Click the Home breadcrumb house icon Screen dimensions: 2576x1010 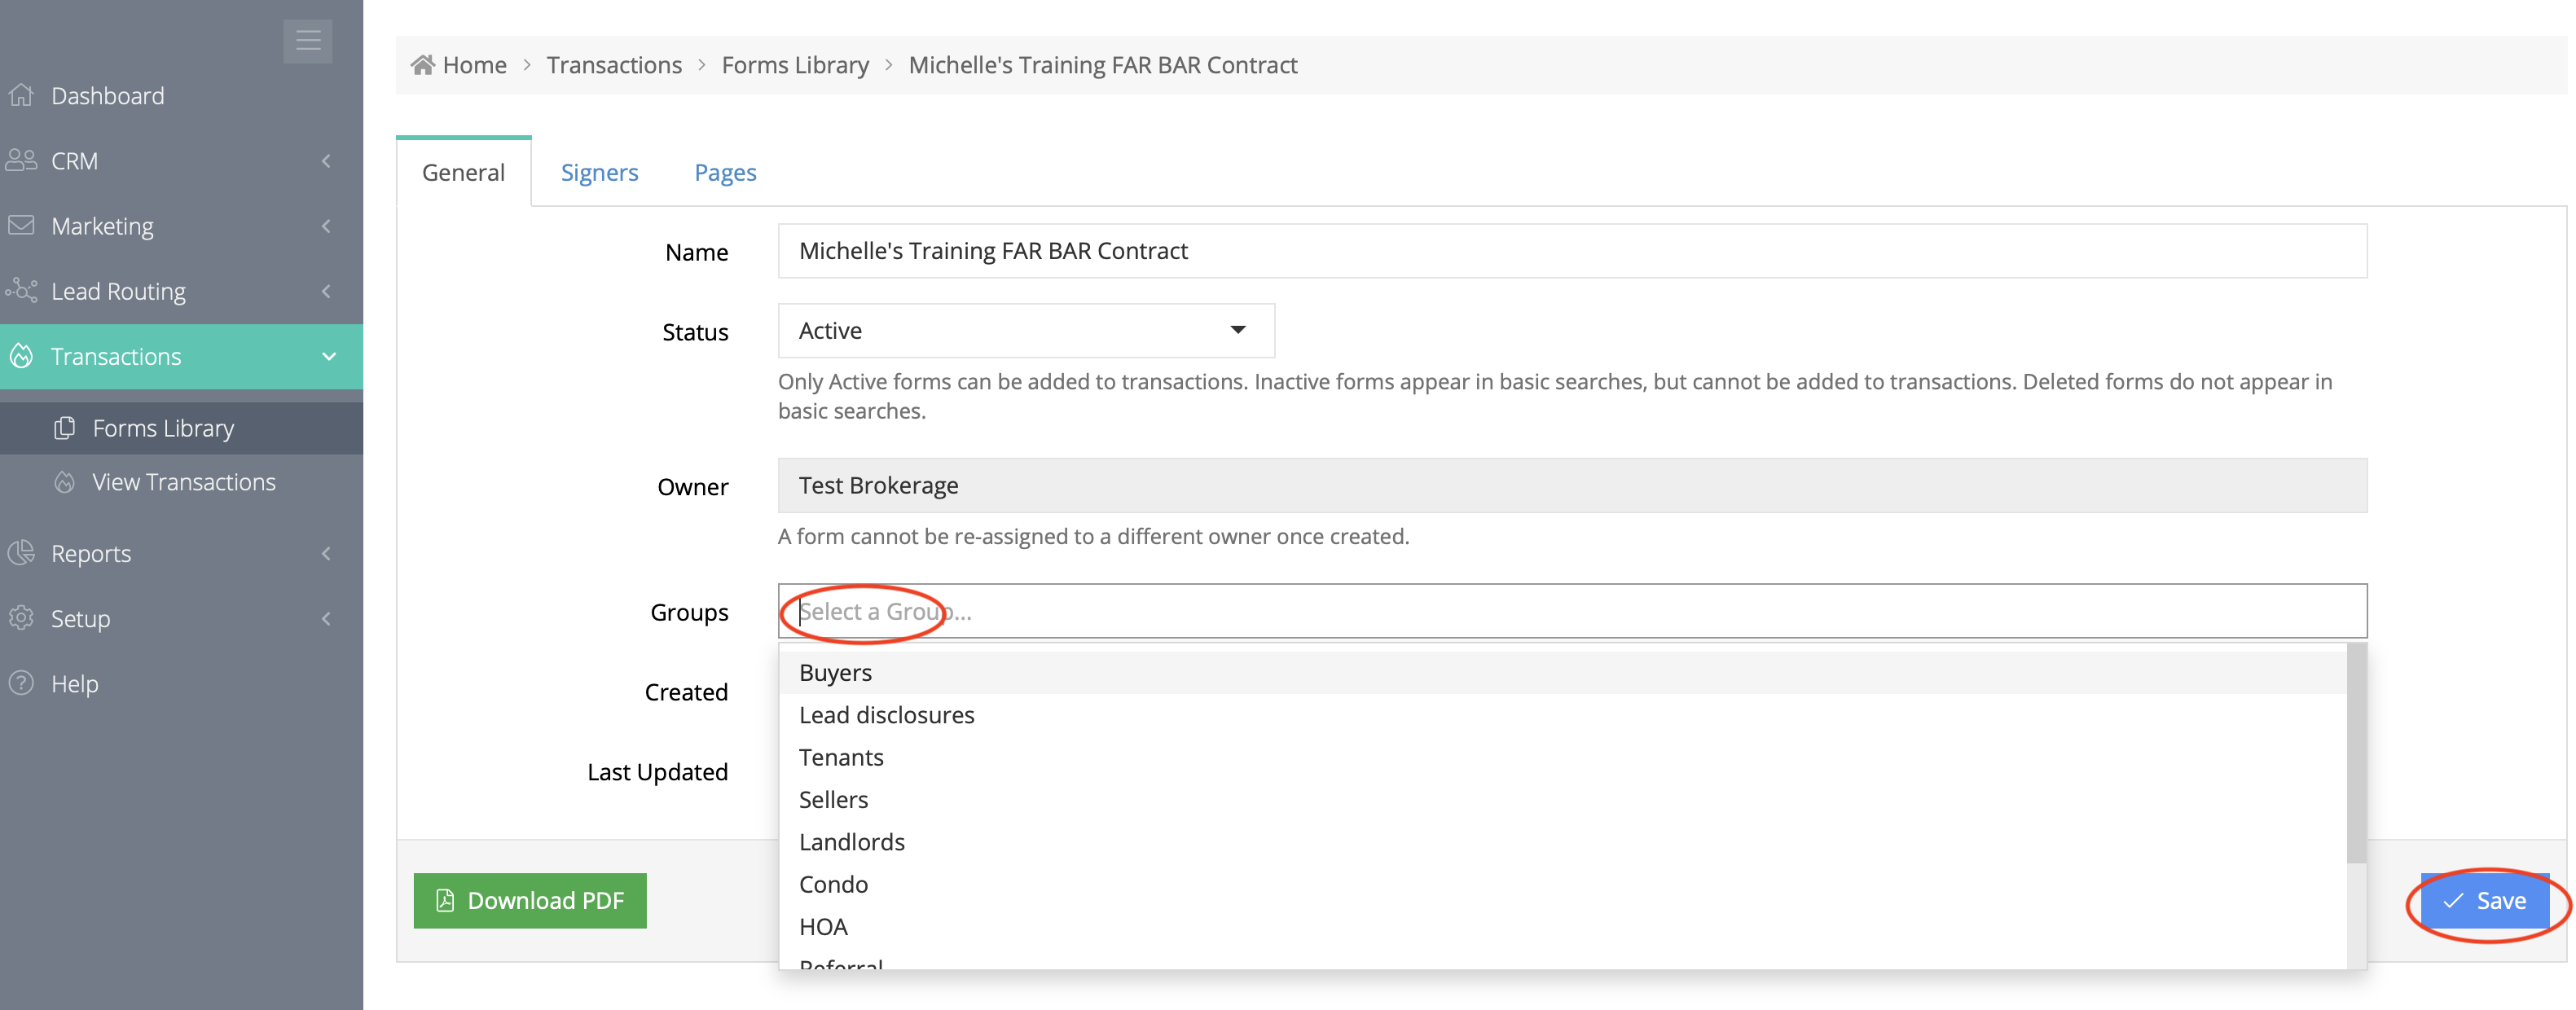(x=423, y=65)
